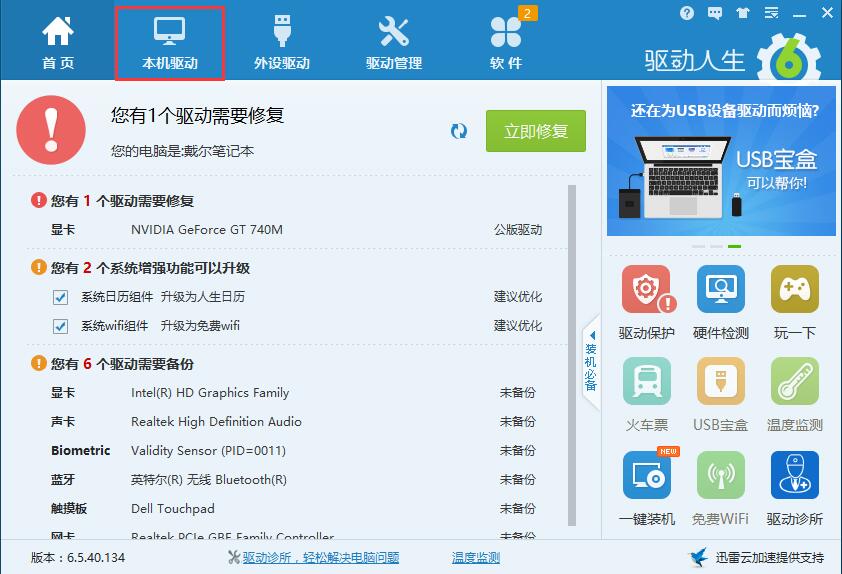Switch to the 本机驱动 tab

coord(170,43)
